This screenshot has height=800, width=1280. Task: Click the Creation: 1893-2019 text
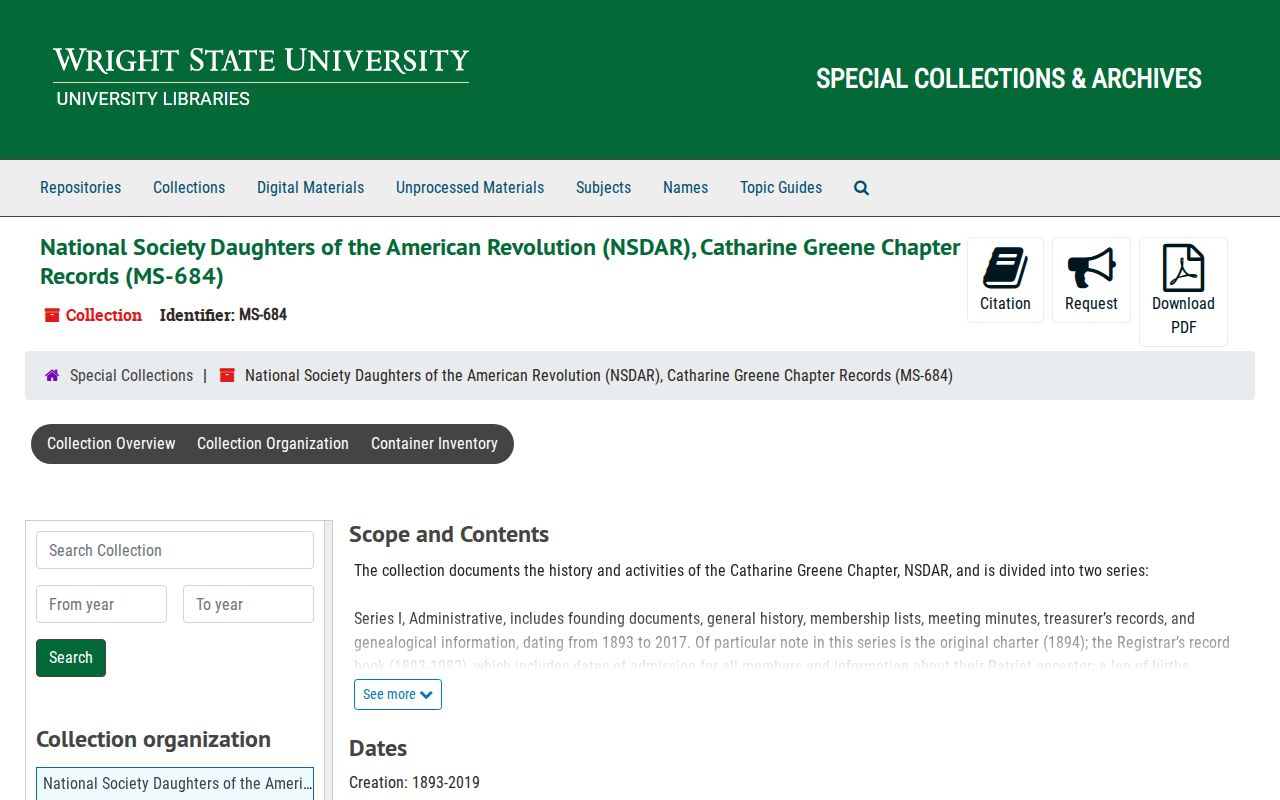click(414, 783)
